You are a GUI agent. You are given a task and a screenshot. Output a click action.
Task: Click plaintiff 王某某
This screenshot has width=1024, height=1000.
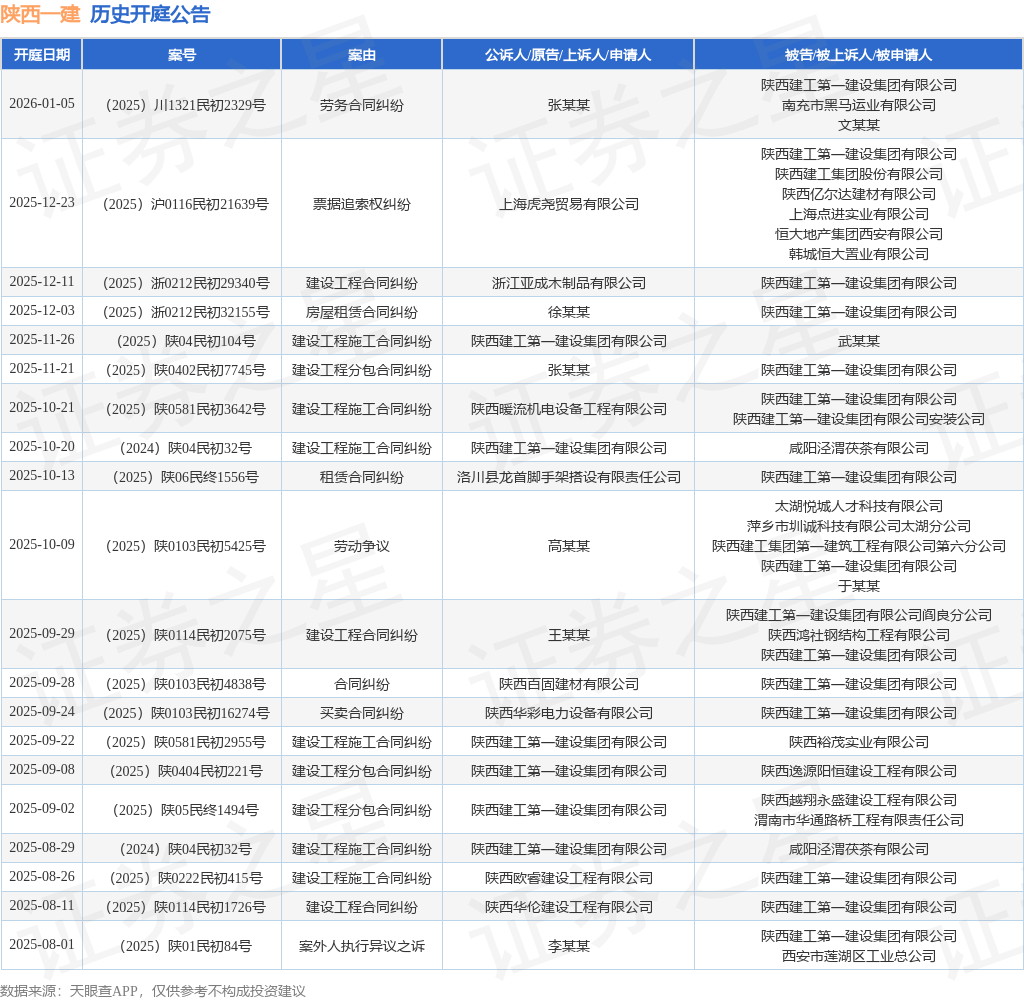tap(569, 635)
